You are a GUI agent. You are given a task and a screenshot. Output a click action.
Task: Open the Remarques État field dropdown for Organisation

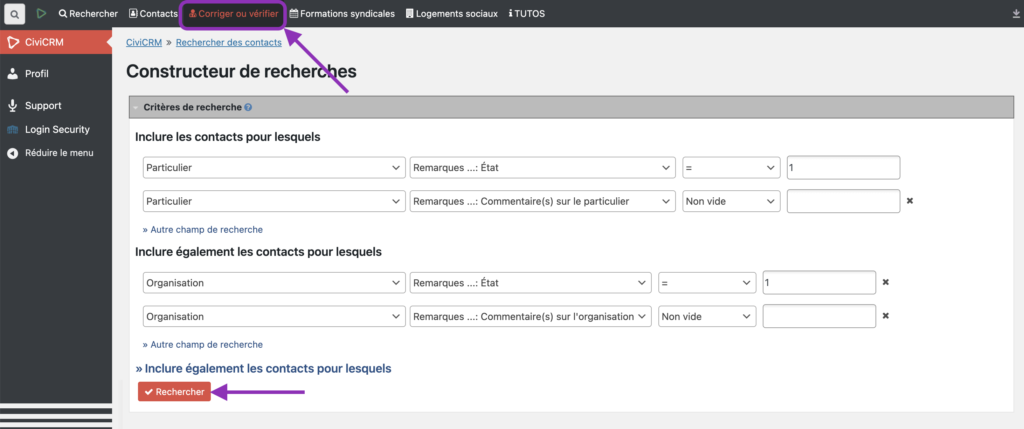pyautogui.click(x=529, y=283)
